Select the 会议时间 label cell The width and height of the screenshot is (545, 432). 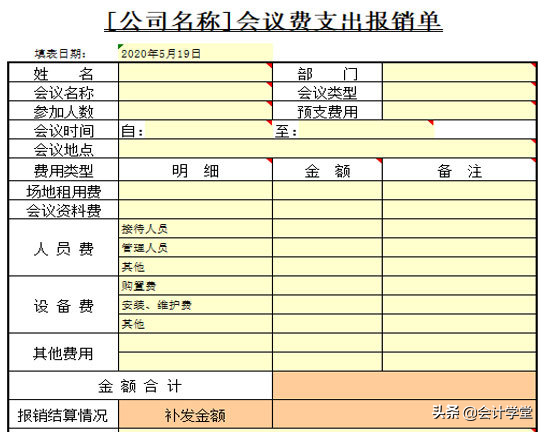[x=64, y=130]
